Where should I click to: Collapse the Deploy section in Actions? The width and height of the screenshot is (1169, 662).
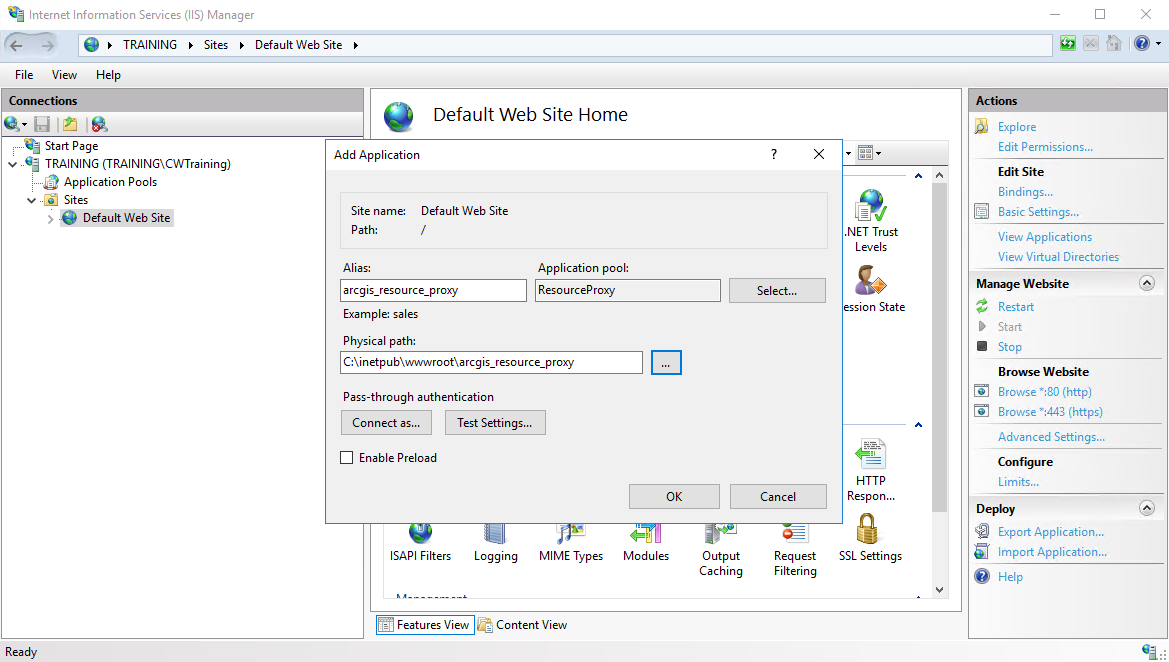coord(1147,508)
